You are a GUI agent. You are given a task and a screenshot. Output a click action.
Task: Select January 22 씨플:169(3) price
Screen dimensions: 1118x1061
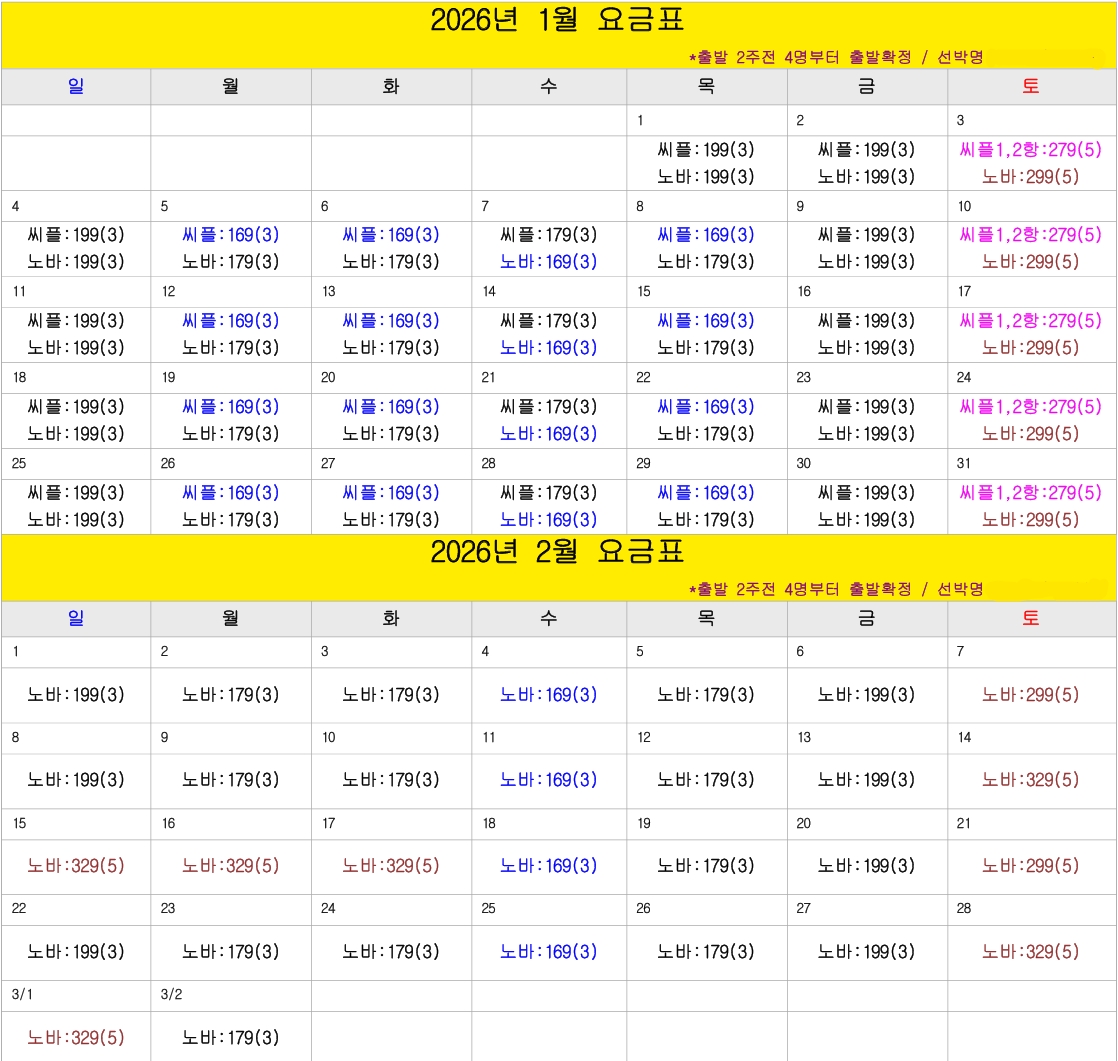point(706,407)
